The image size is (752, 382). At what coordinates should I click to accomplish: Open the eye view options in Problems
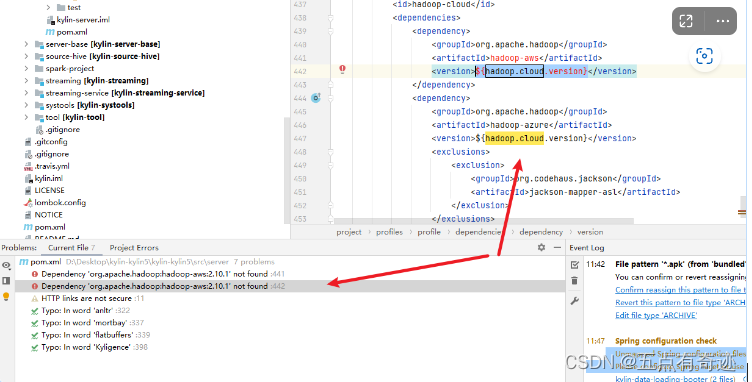(6, 265)
